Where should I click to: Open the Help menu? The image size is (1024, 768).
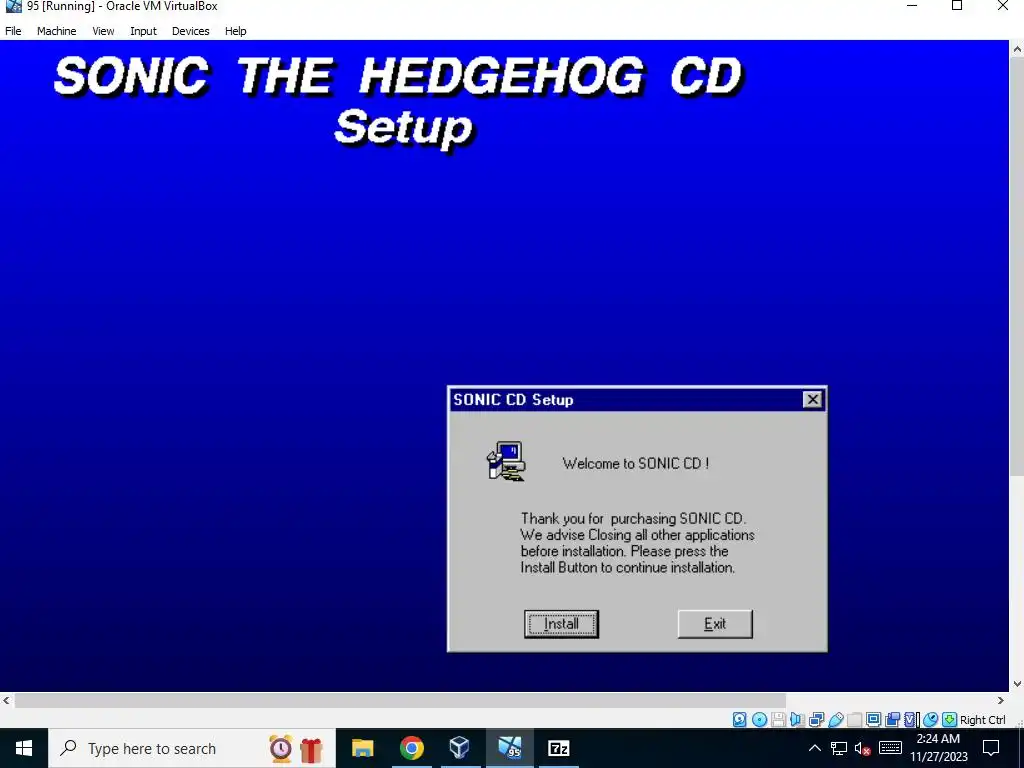236,31
